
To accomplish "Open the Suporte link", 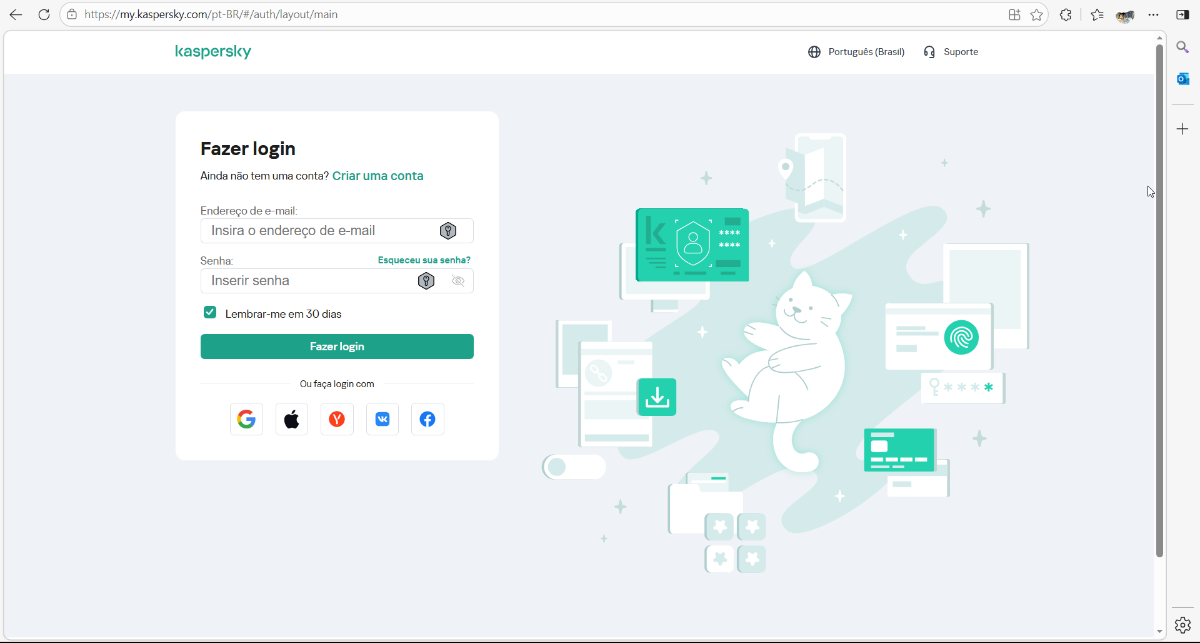I will pos(961,52).
